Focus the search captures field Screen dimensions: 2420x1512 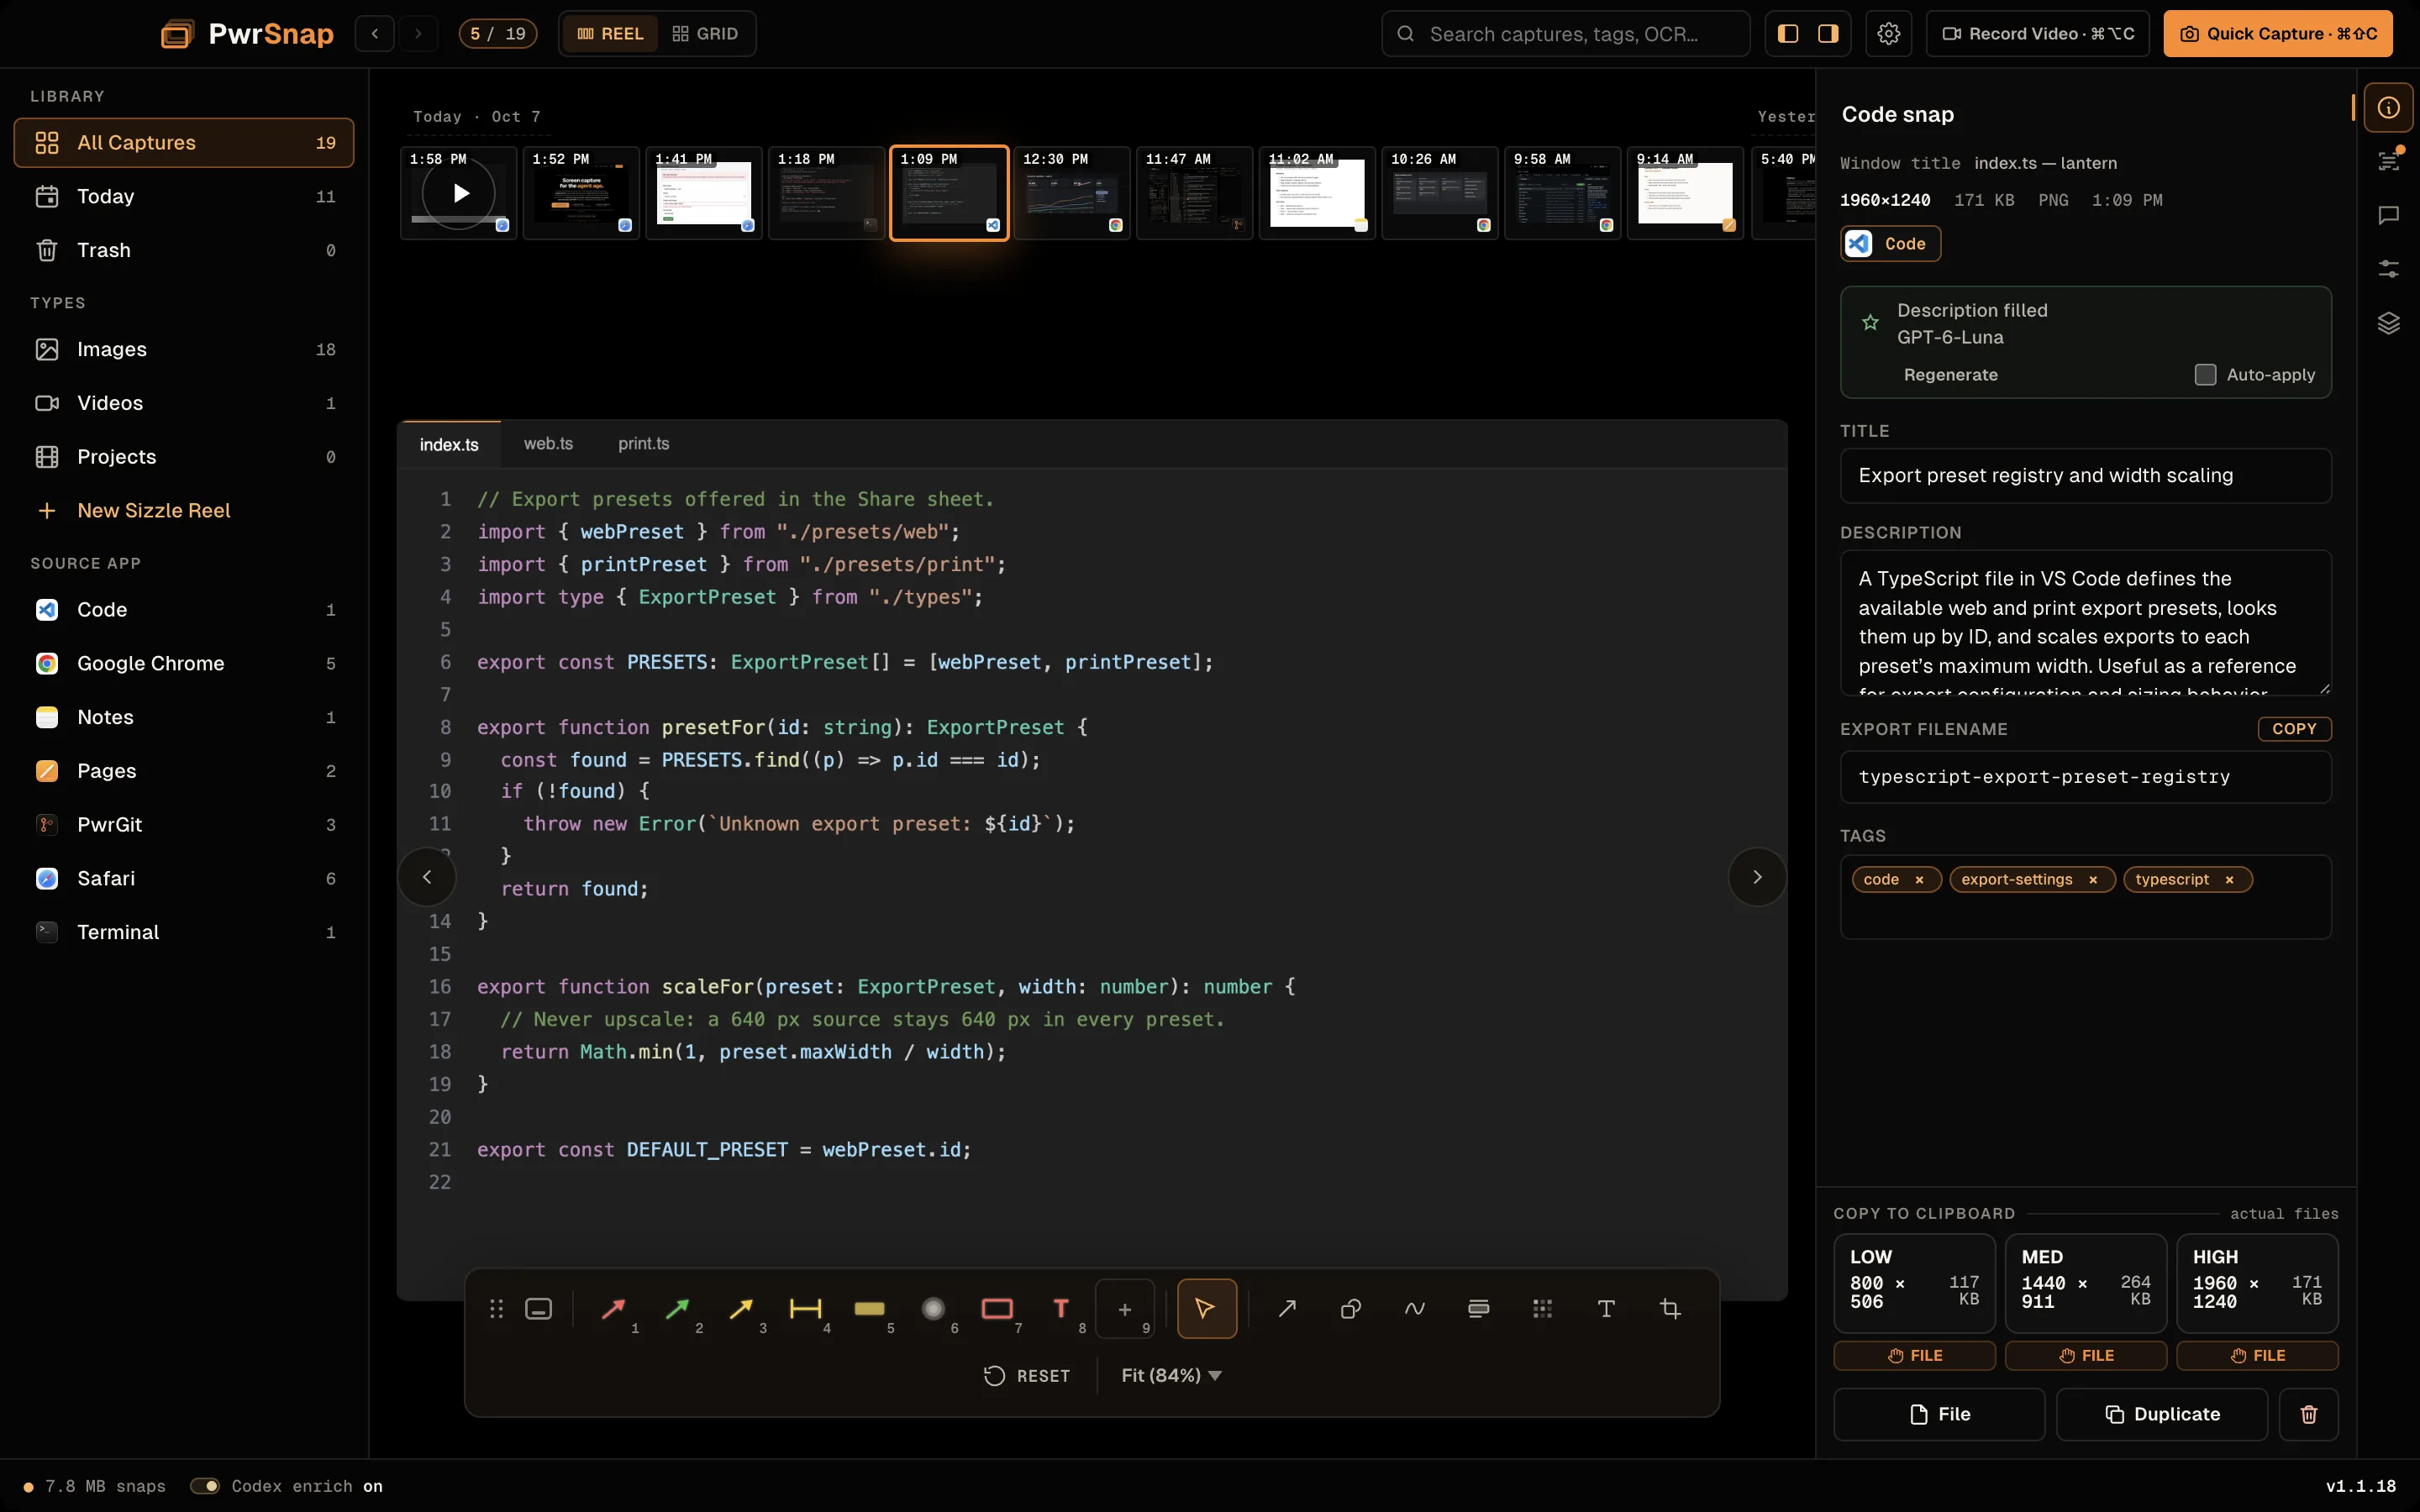point(1566,34)
